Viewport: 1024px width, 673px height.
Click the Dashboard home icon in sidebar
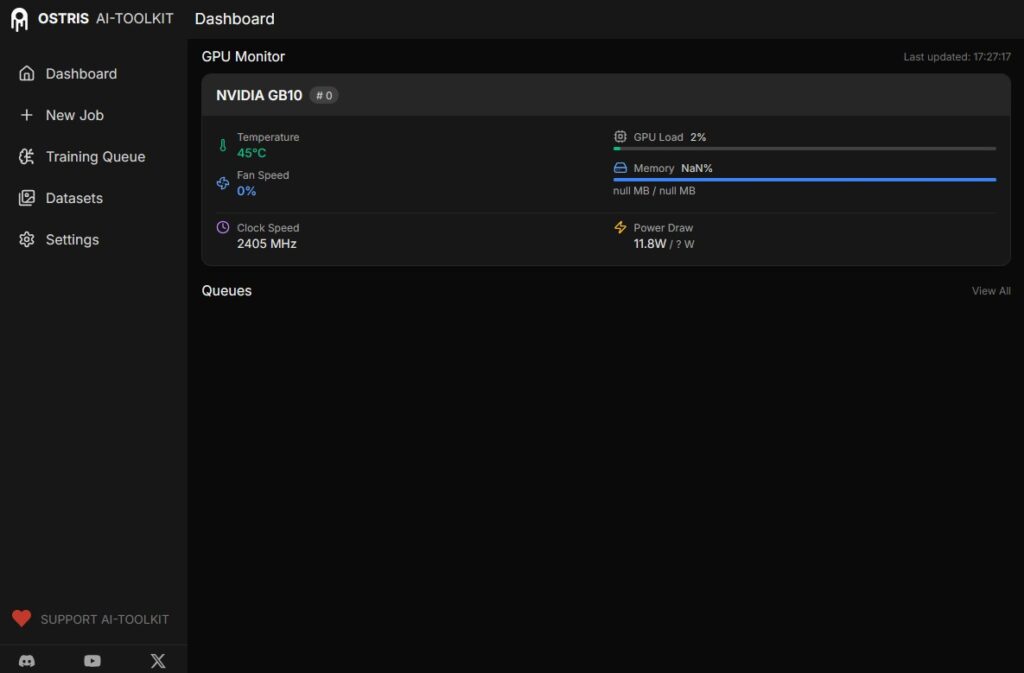[x=27, y=74]
